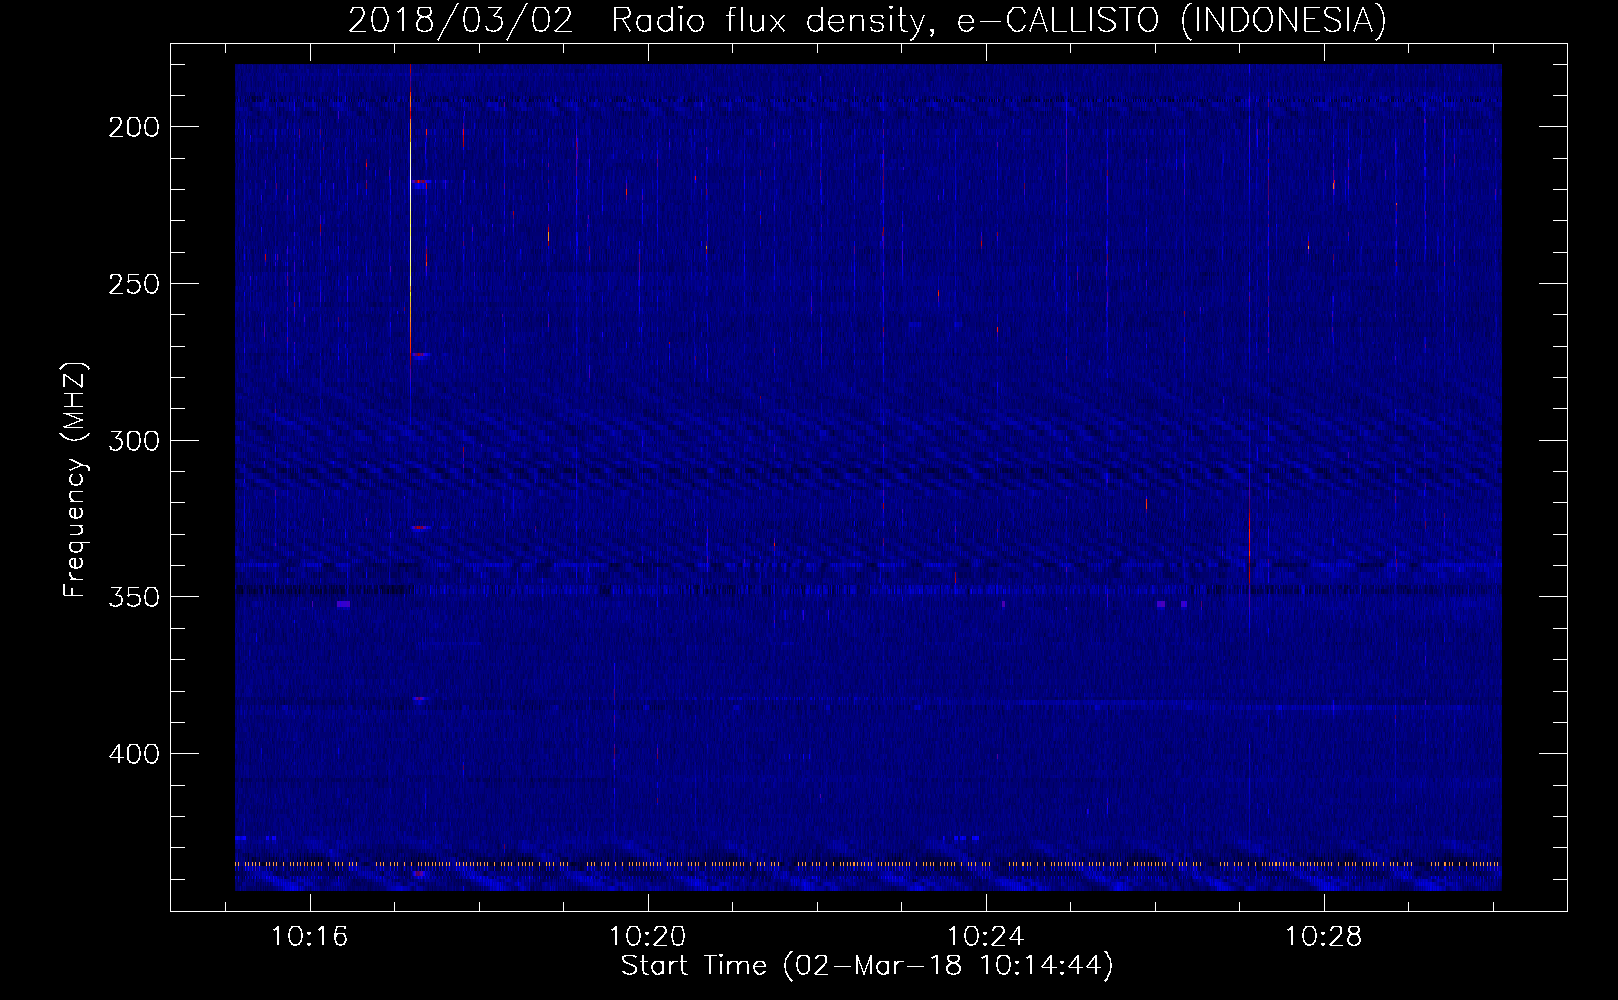
Task: Click the 10:28 time tick label
Action: [1324, 937]
